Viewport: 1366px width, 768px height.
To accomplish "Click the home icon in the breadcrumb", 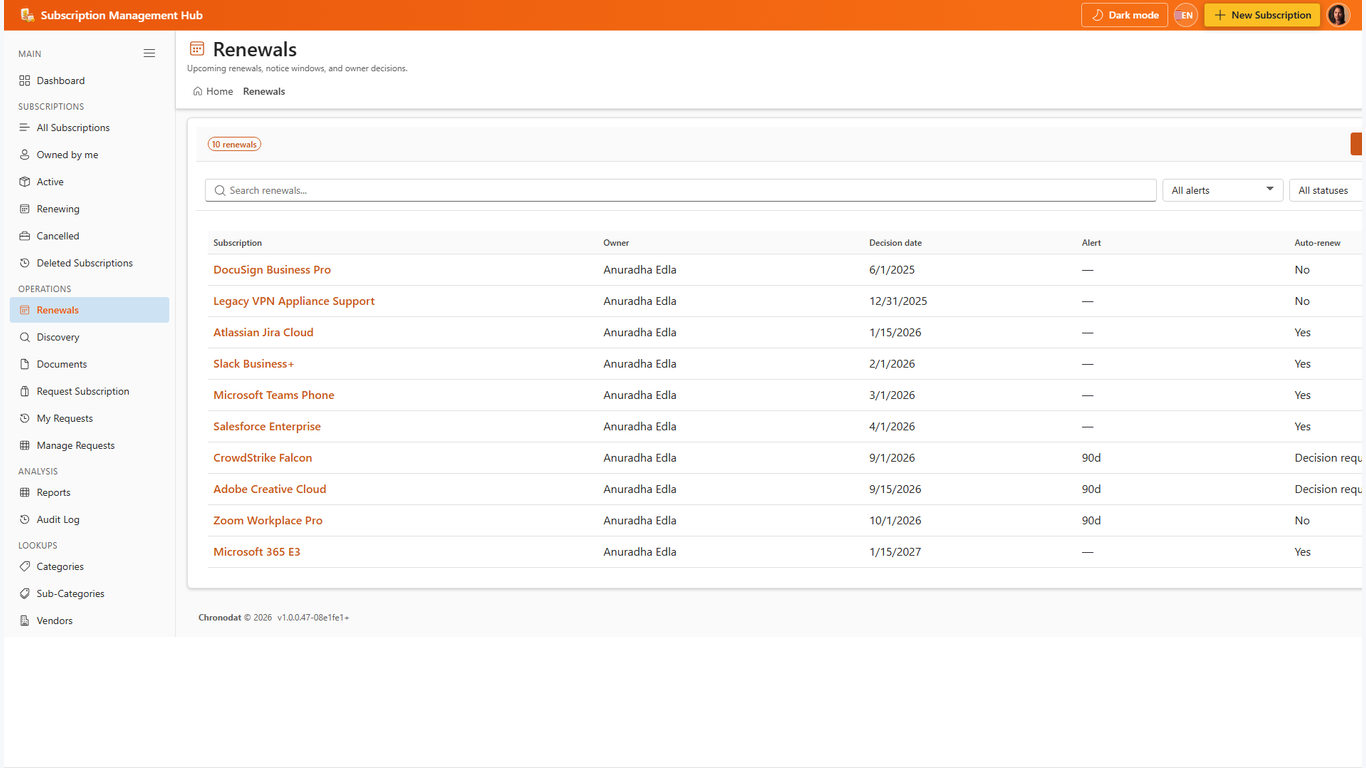I will [x=198, y=91].
